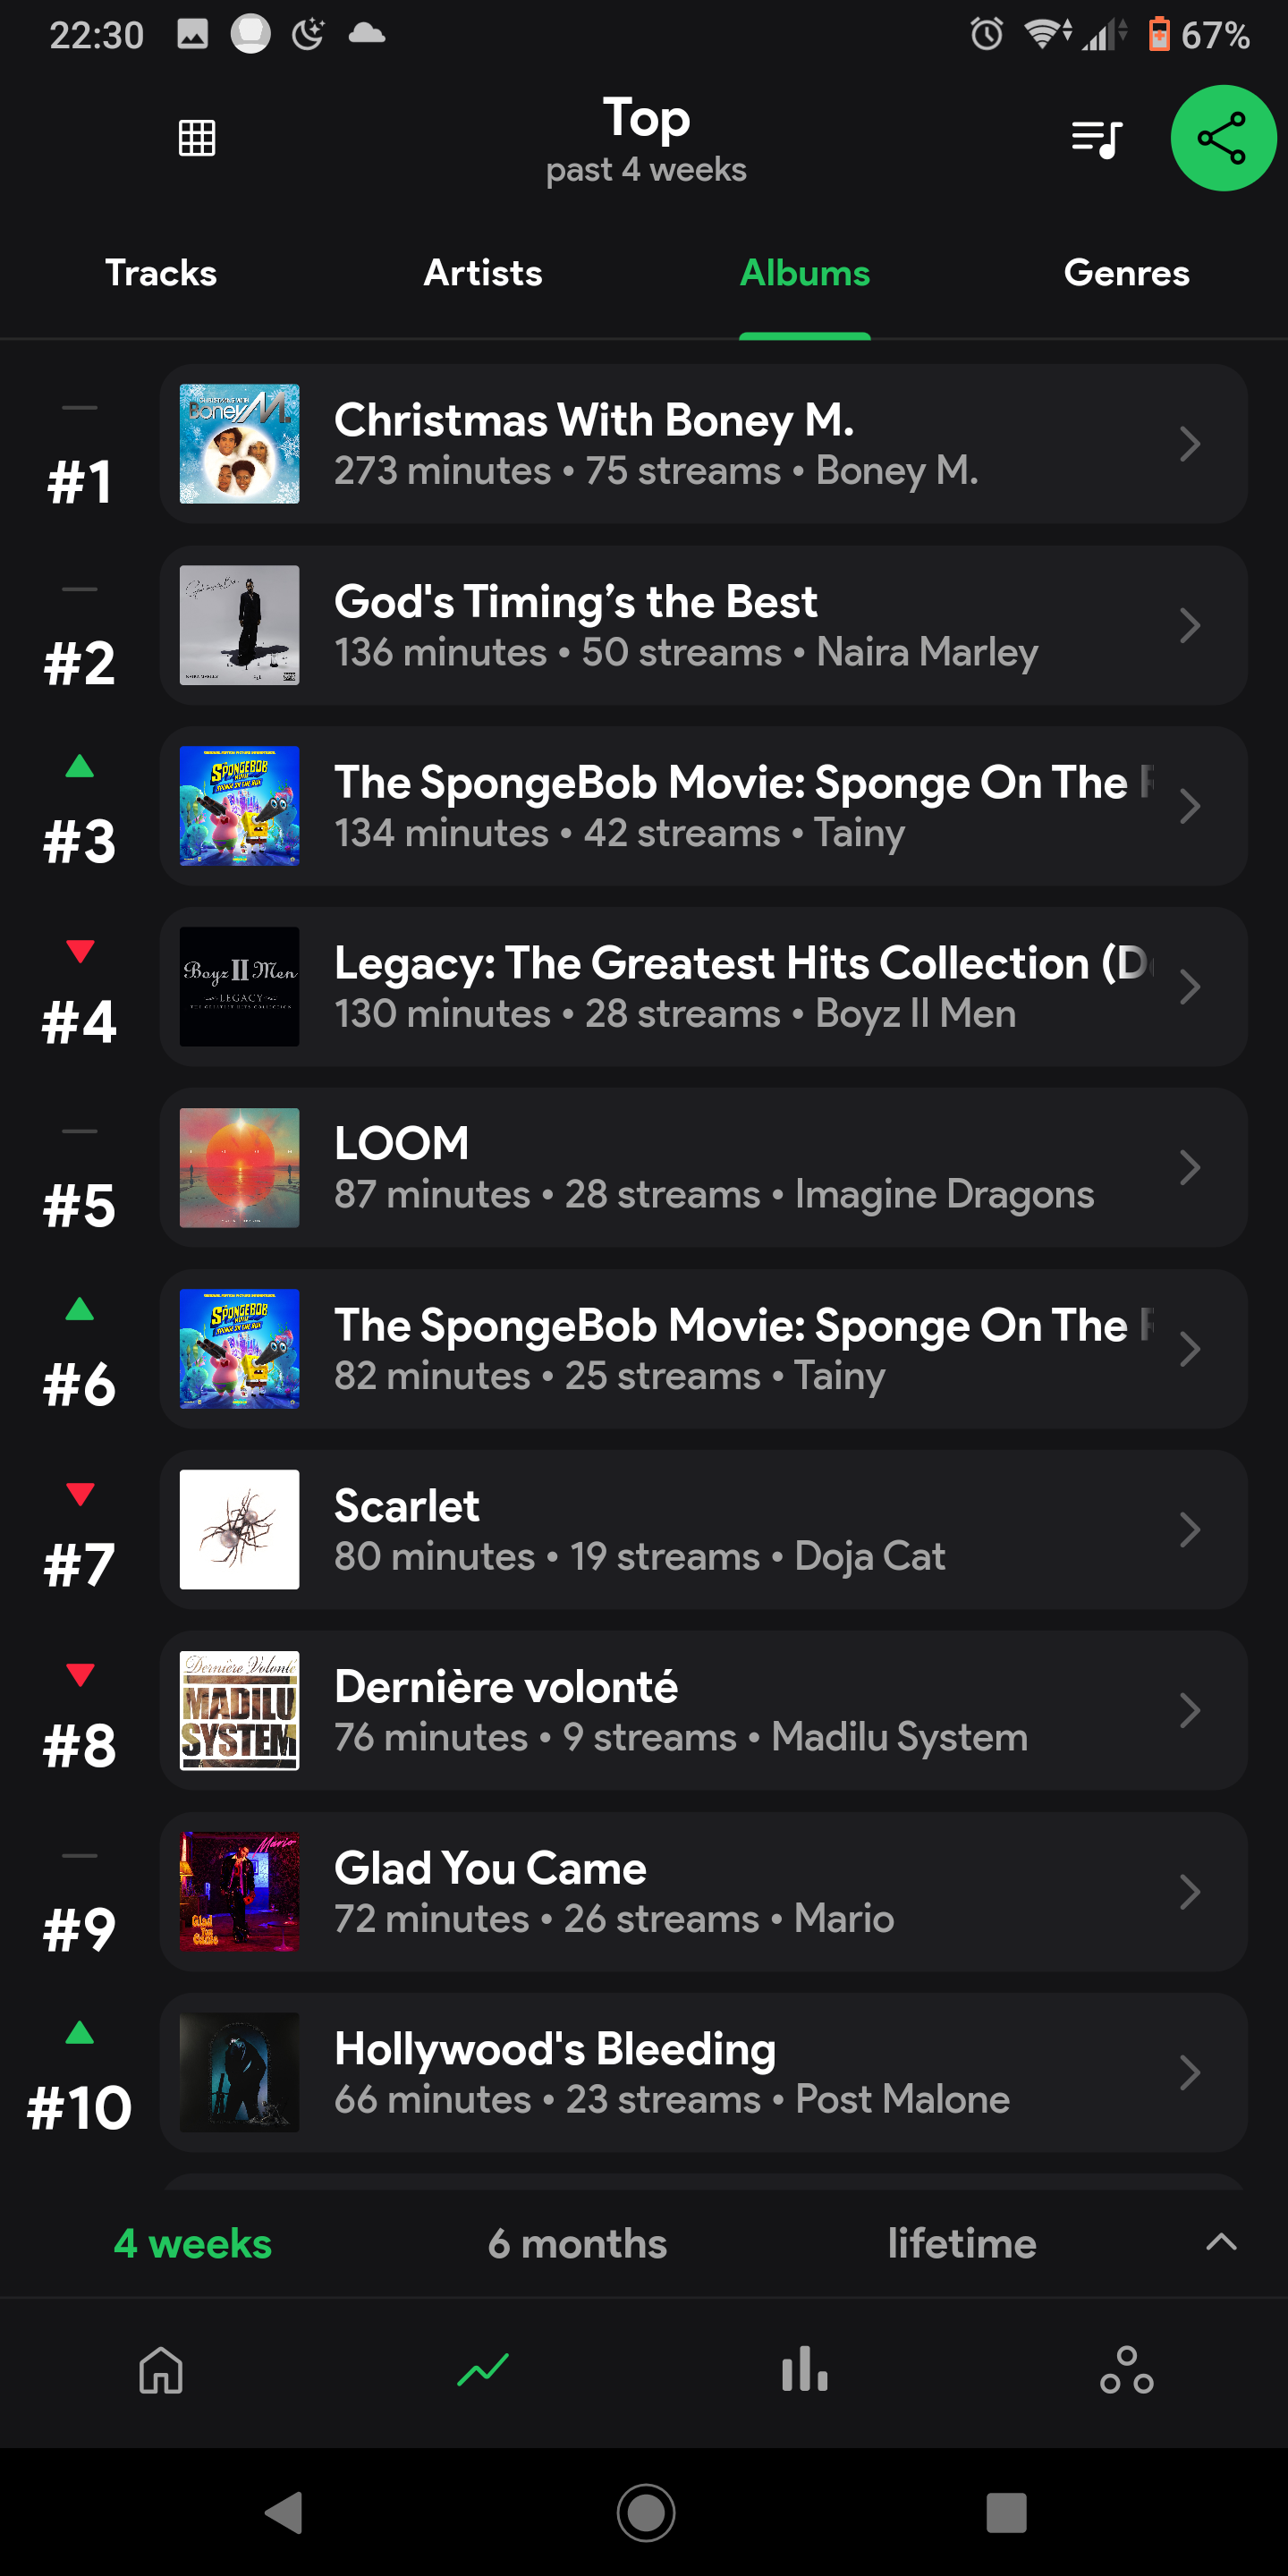Switch to grid view layout icon
Viewport: 1288px width, 2576px height.
[x=196, y=138]
